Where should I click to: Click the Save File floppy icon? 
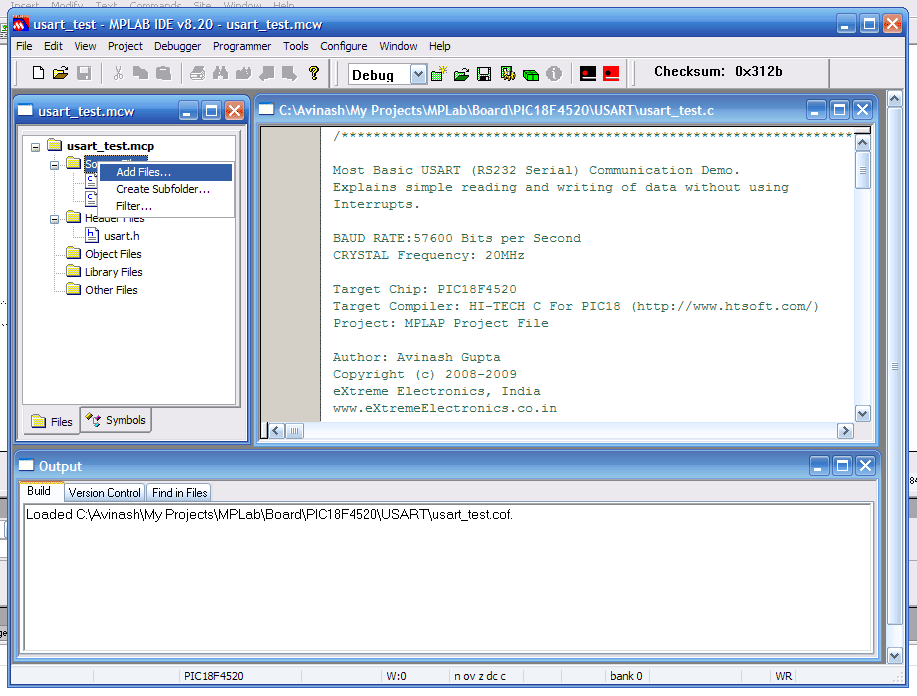click(84, 73)
